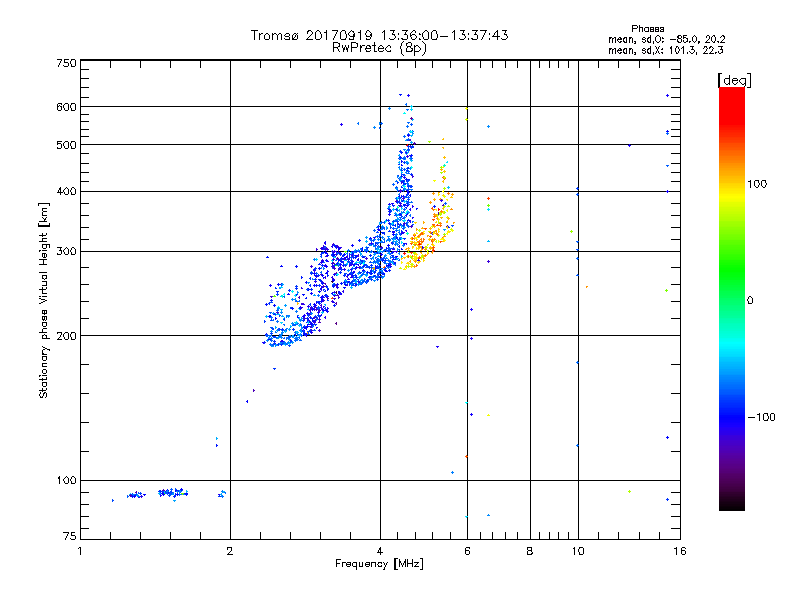
Task: Click the x-axis '6' tick label
Action: click(x=467, y=551)
